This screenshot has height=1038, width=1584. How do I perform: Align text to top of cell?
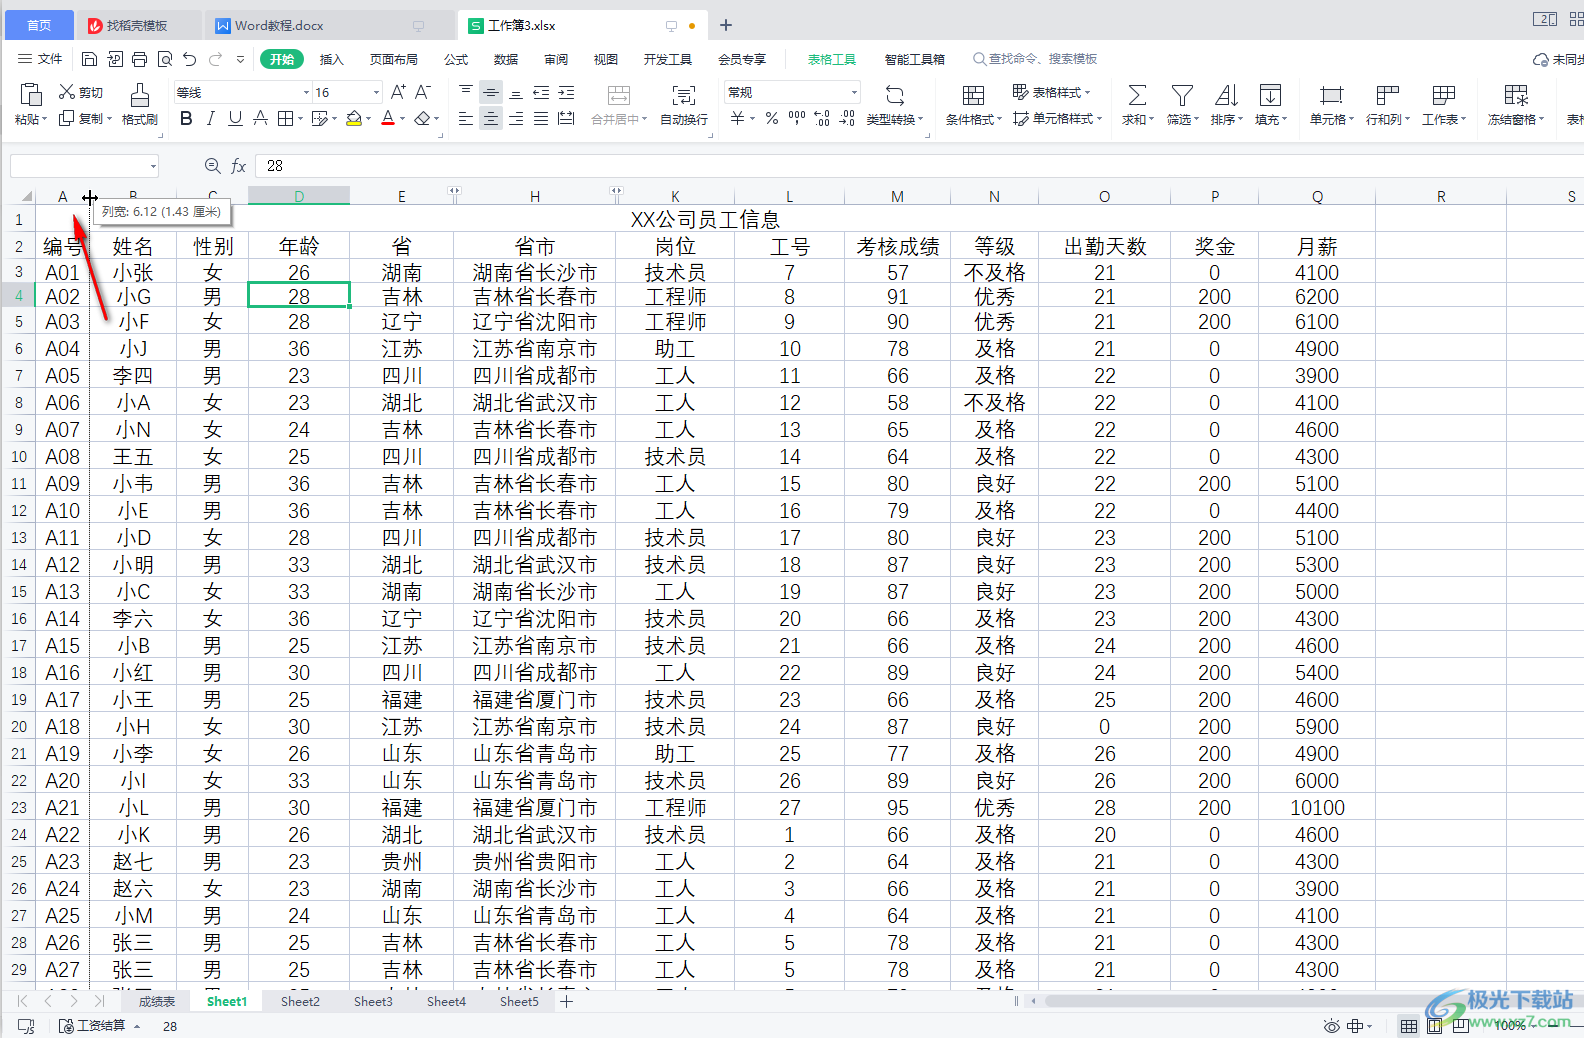click(466, 92)
